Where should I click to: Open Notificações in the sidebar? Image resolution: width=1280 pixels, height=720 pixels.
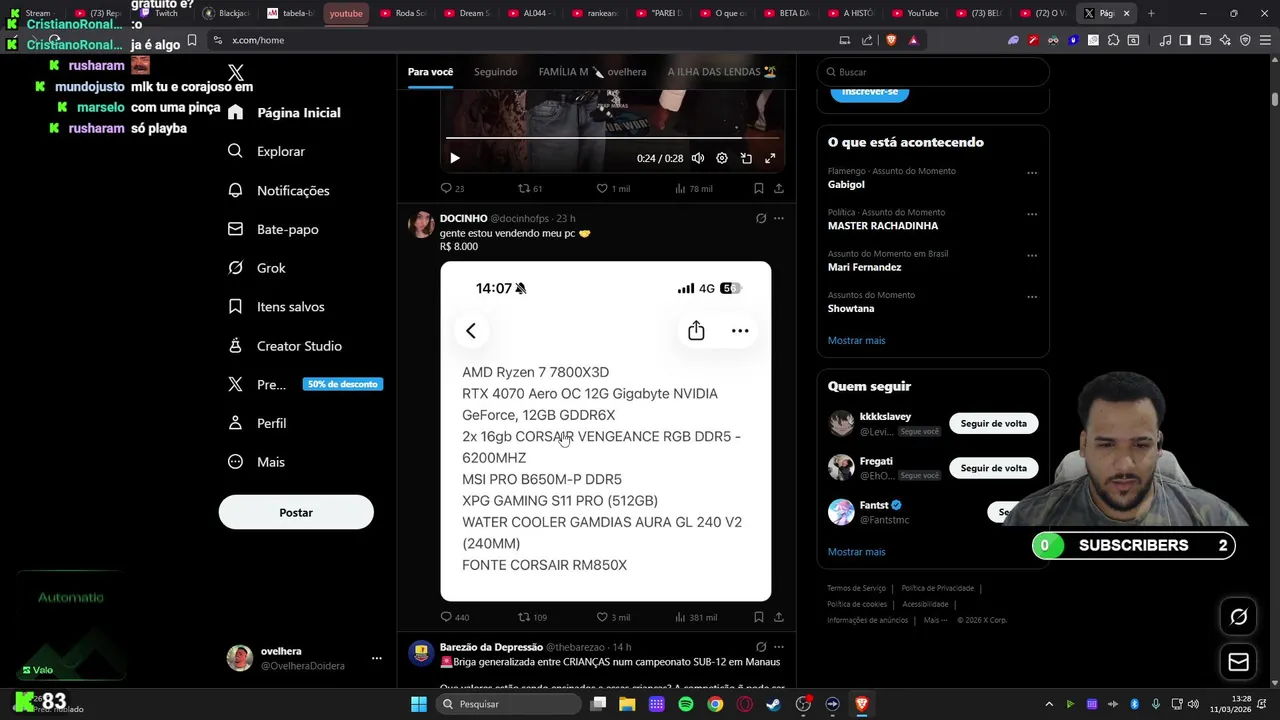click(x=278, y=190)
